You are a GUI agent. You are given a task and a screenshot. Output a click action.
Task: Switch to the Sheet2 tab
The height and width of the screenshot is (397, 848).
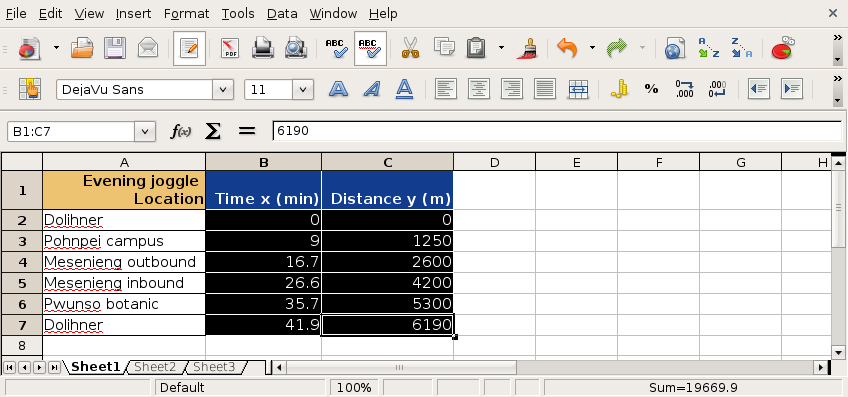[x=155, y=367]
